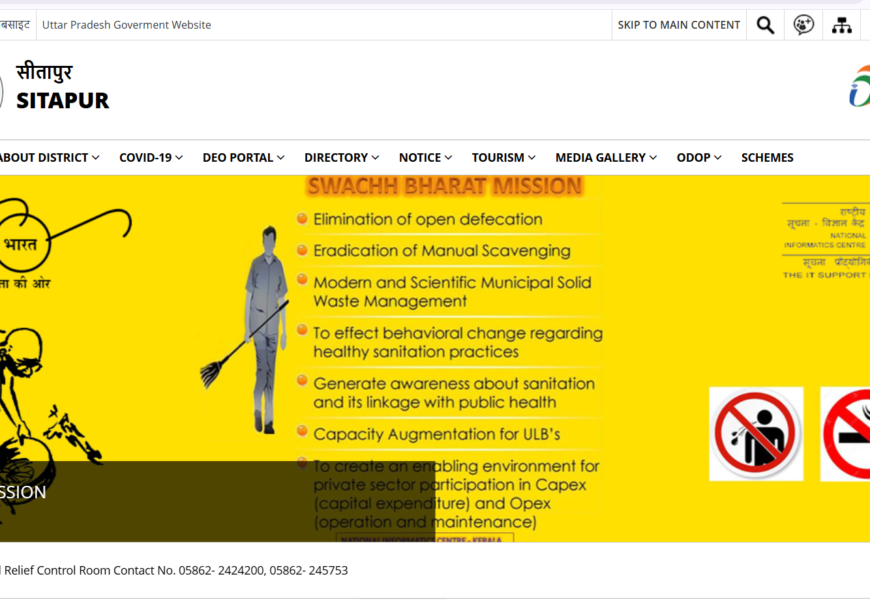Open the Media Gallery dropdown
The width and height of the screenshot is (870, 600).
pyautogui.click(x=606, y=157)
